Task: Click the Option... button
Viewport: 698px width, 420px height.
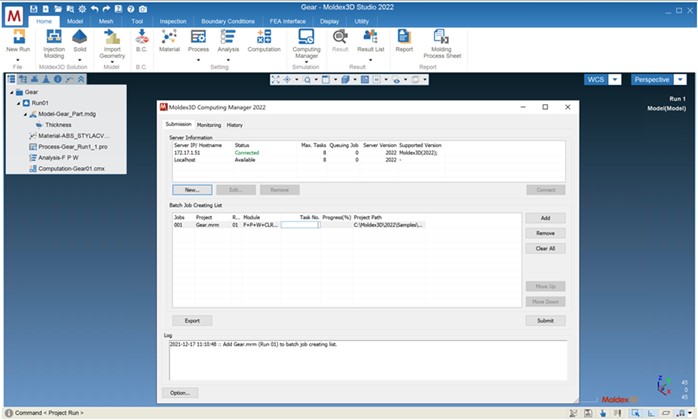Action: (180, 393)
